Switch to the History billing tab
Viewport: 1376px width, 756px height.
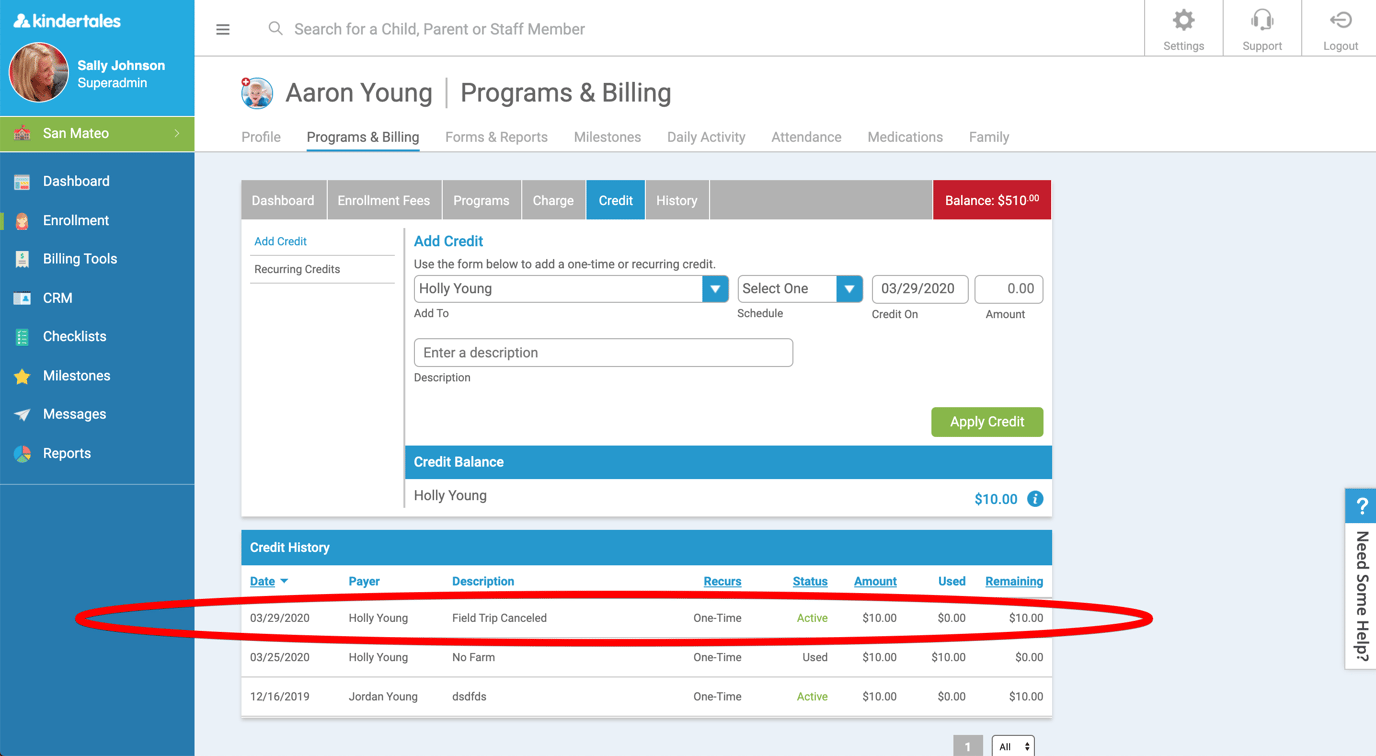[x=676, y=199]
